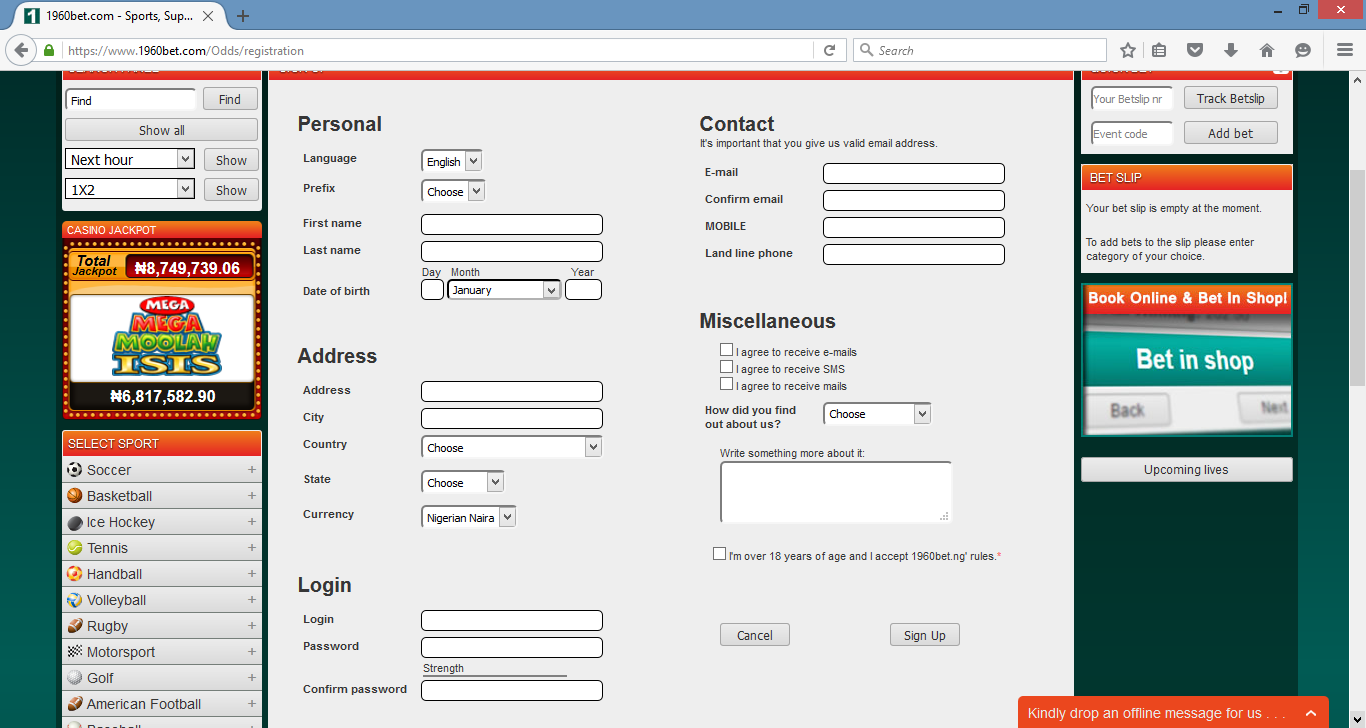Tick 'I agree to receive e-mails'
1366x728 pixels.
click(x=727, y=350)
